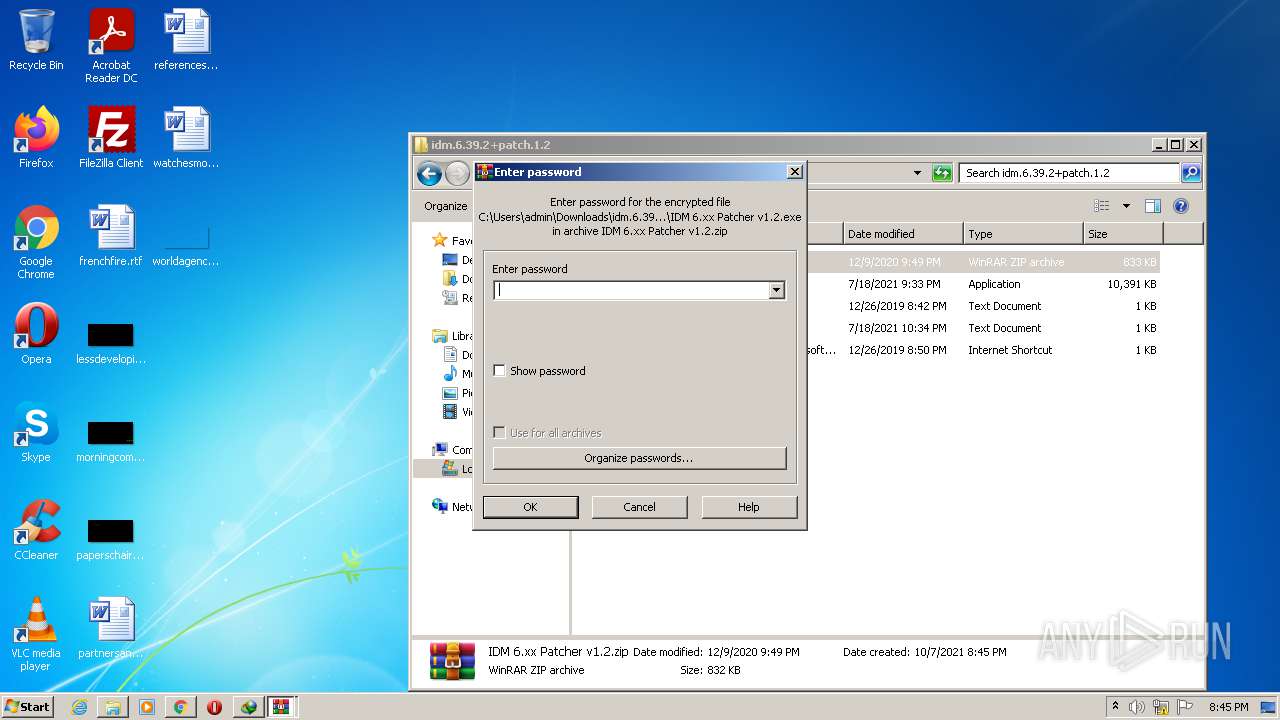The height and width of the screenshot is (720, 1280).
Task: Select the watchesmo Word document on the desktop
Action: tap(186, 138)
